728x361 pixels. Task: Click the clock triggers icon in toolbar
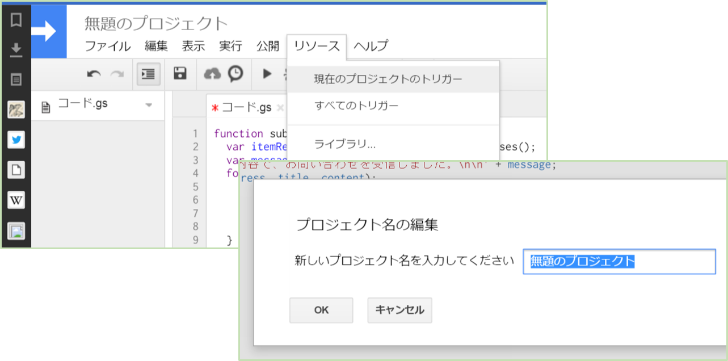click(x=235, y=73)
